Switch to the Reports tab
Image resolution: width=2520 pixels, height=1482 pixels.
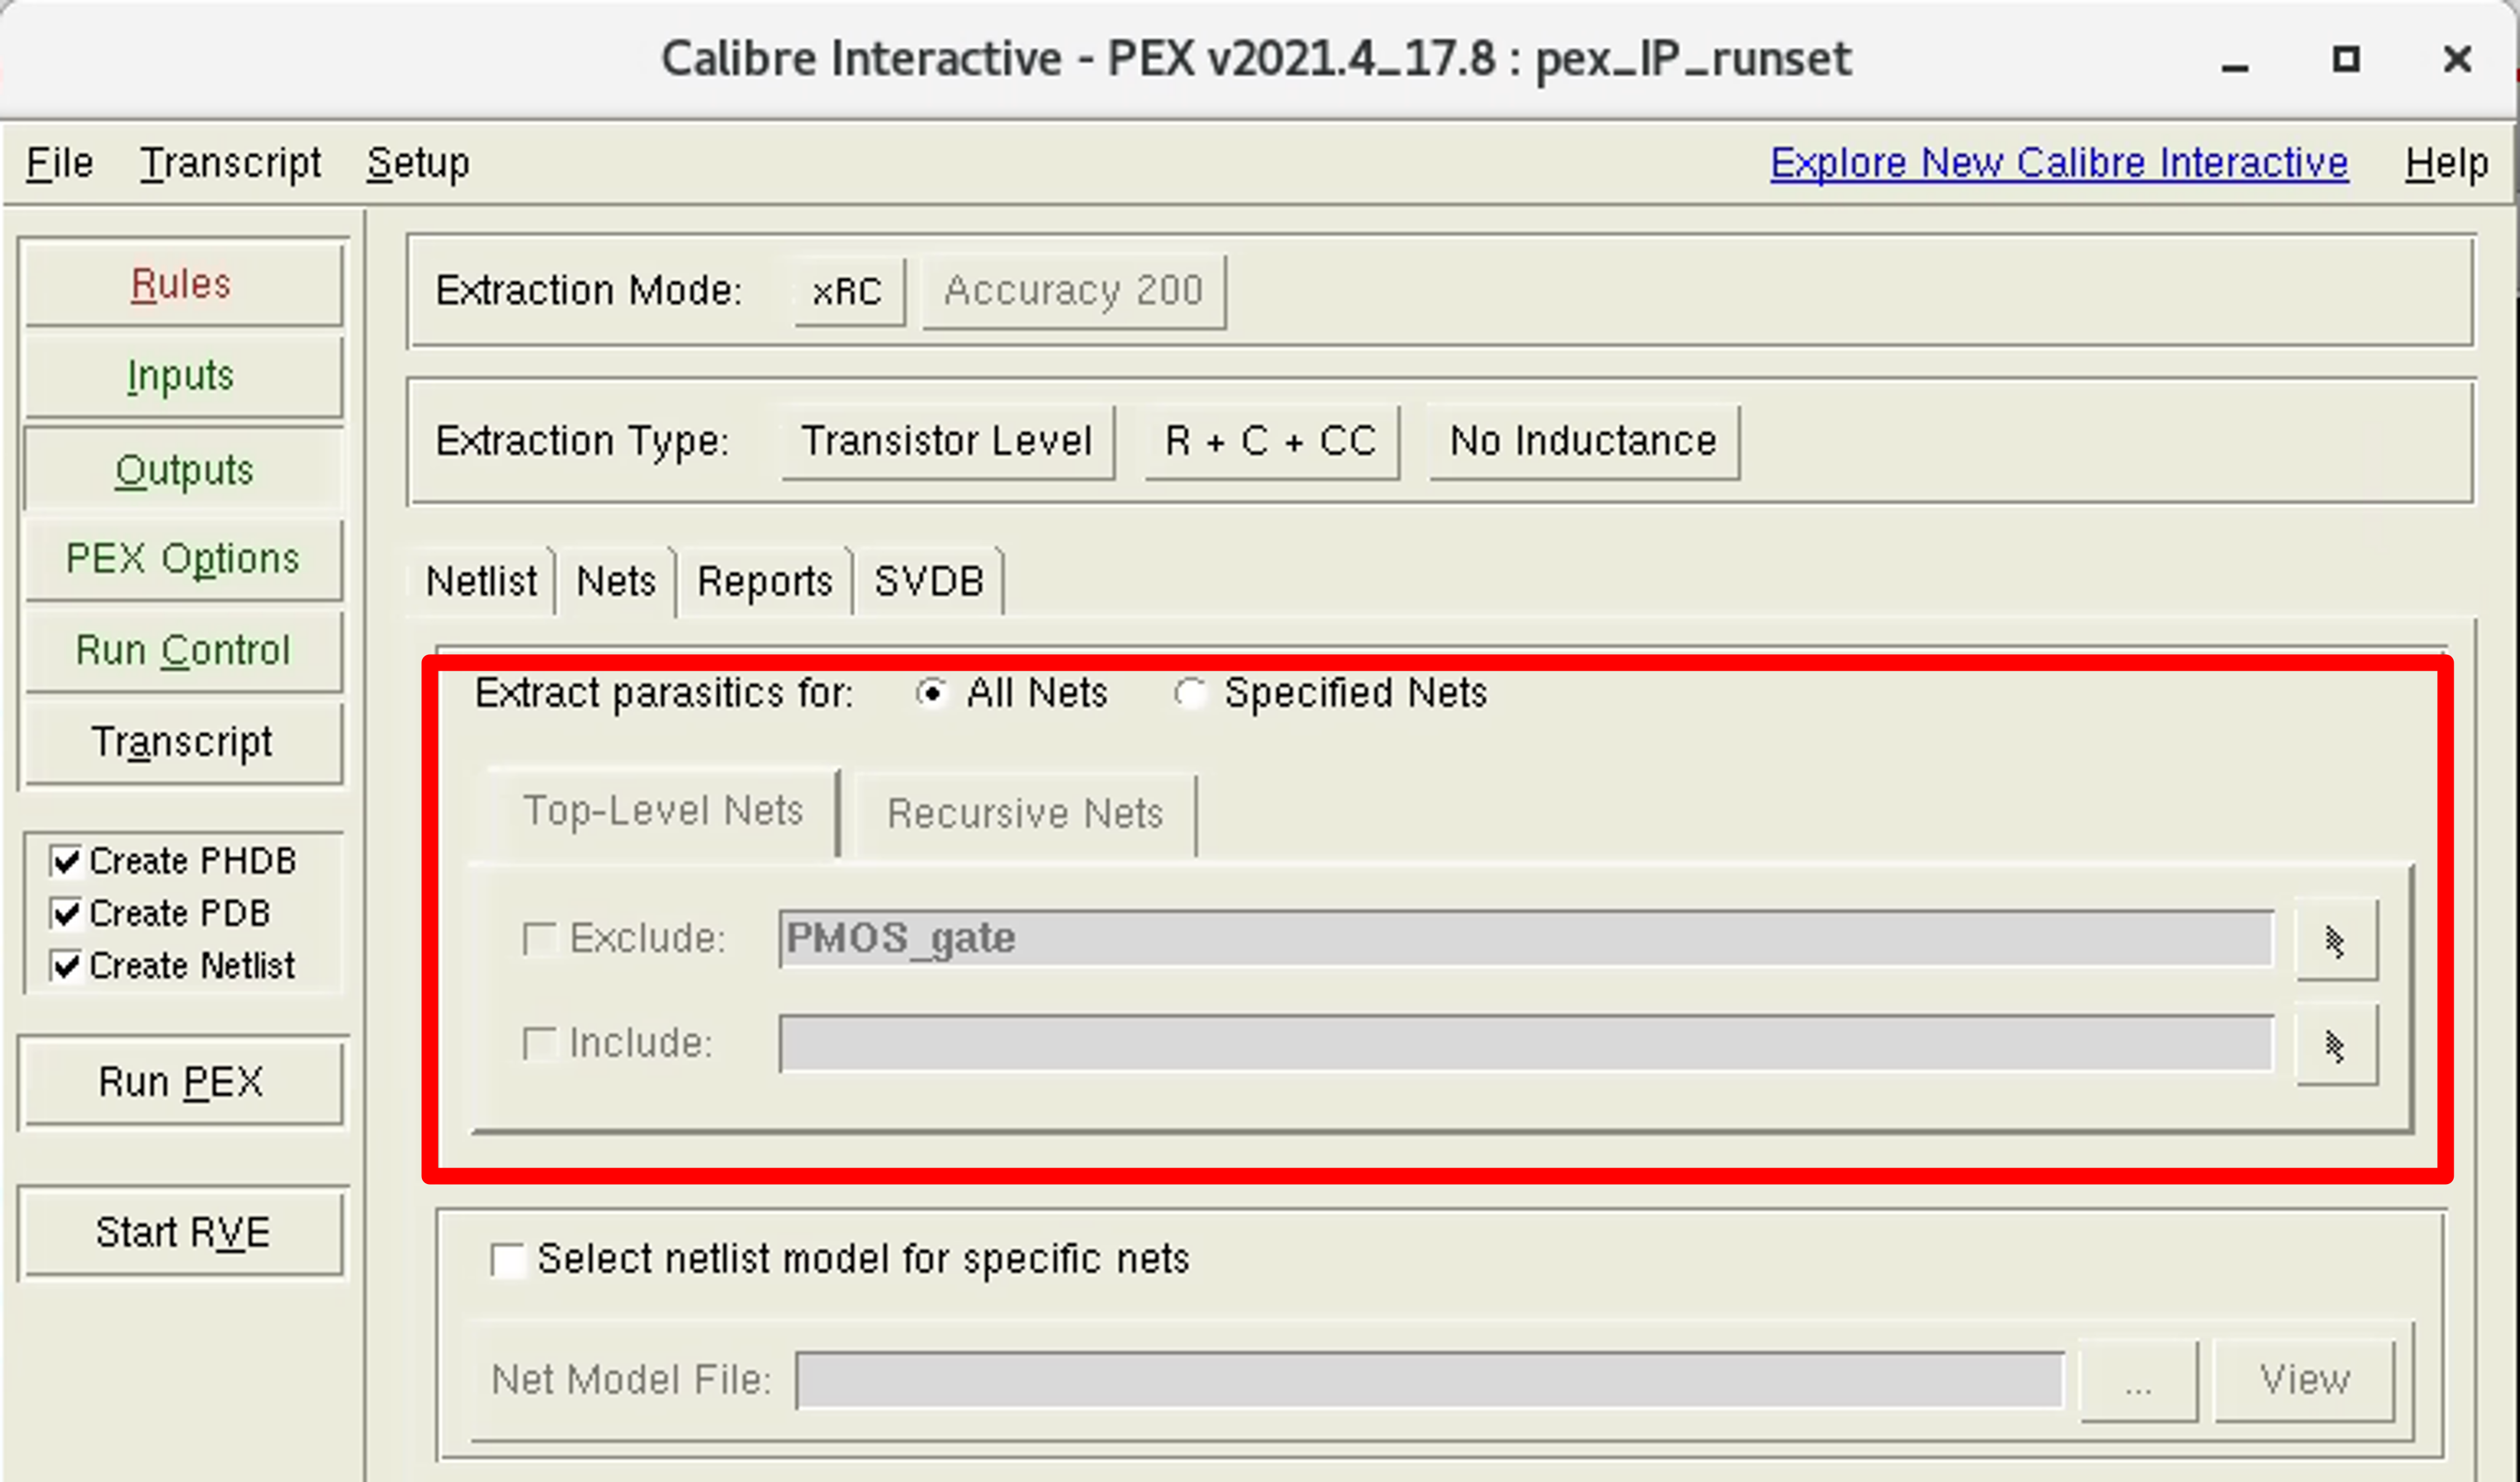pos(764,581)
